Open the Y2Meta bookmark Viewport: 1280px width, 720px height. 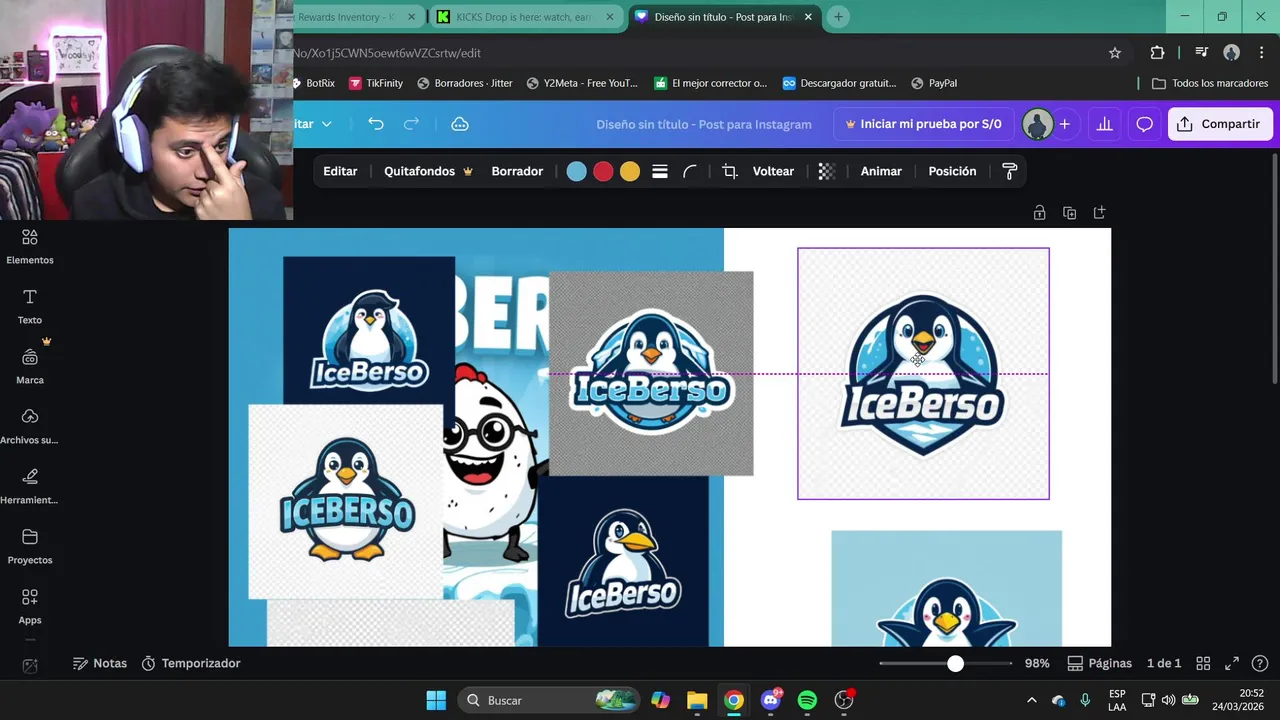point(582,83)
